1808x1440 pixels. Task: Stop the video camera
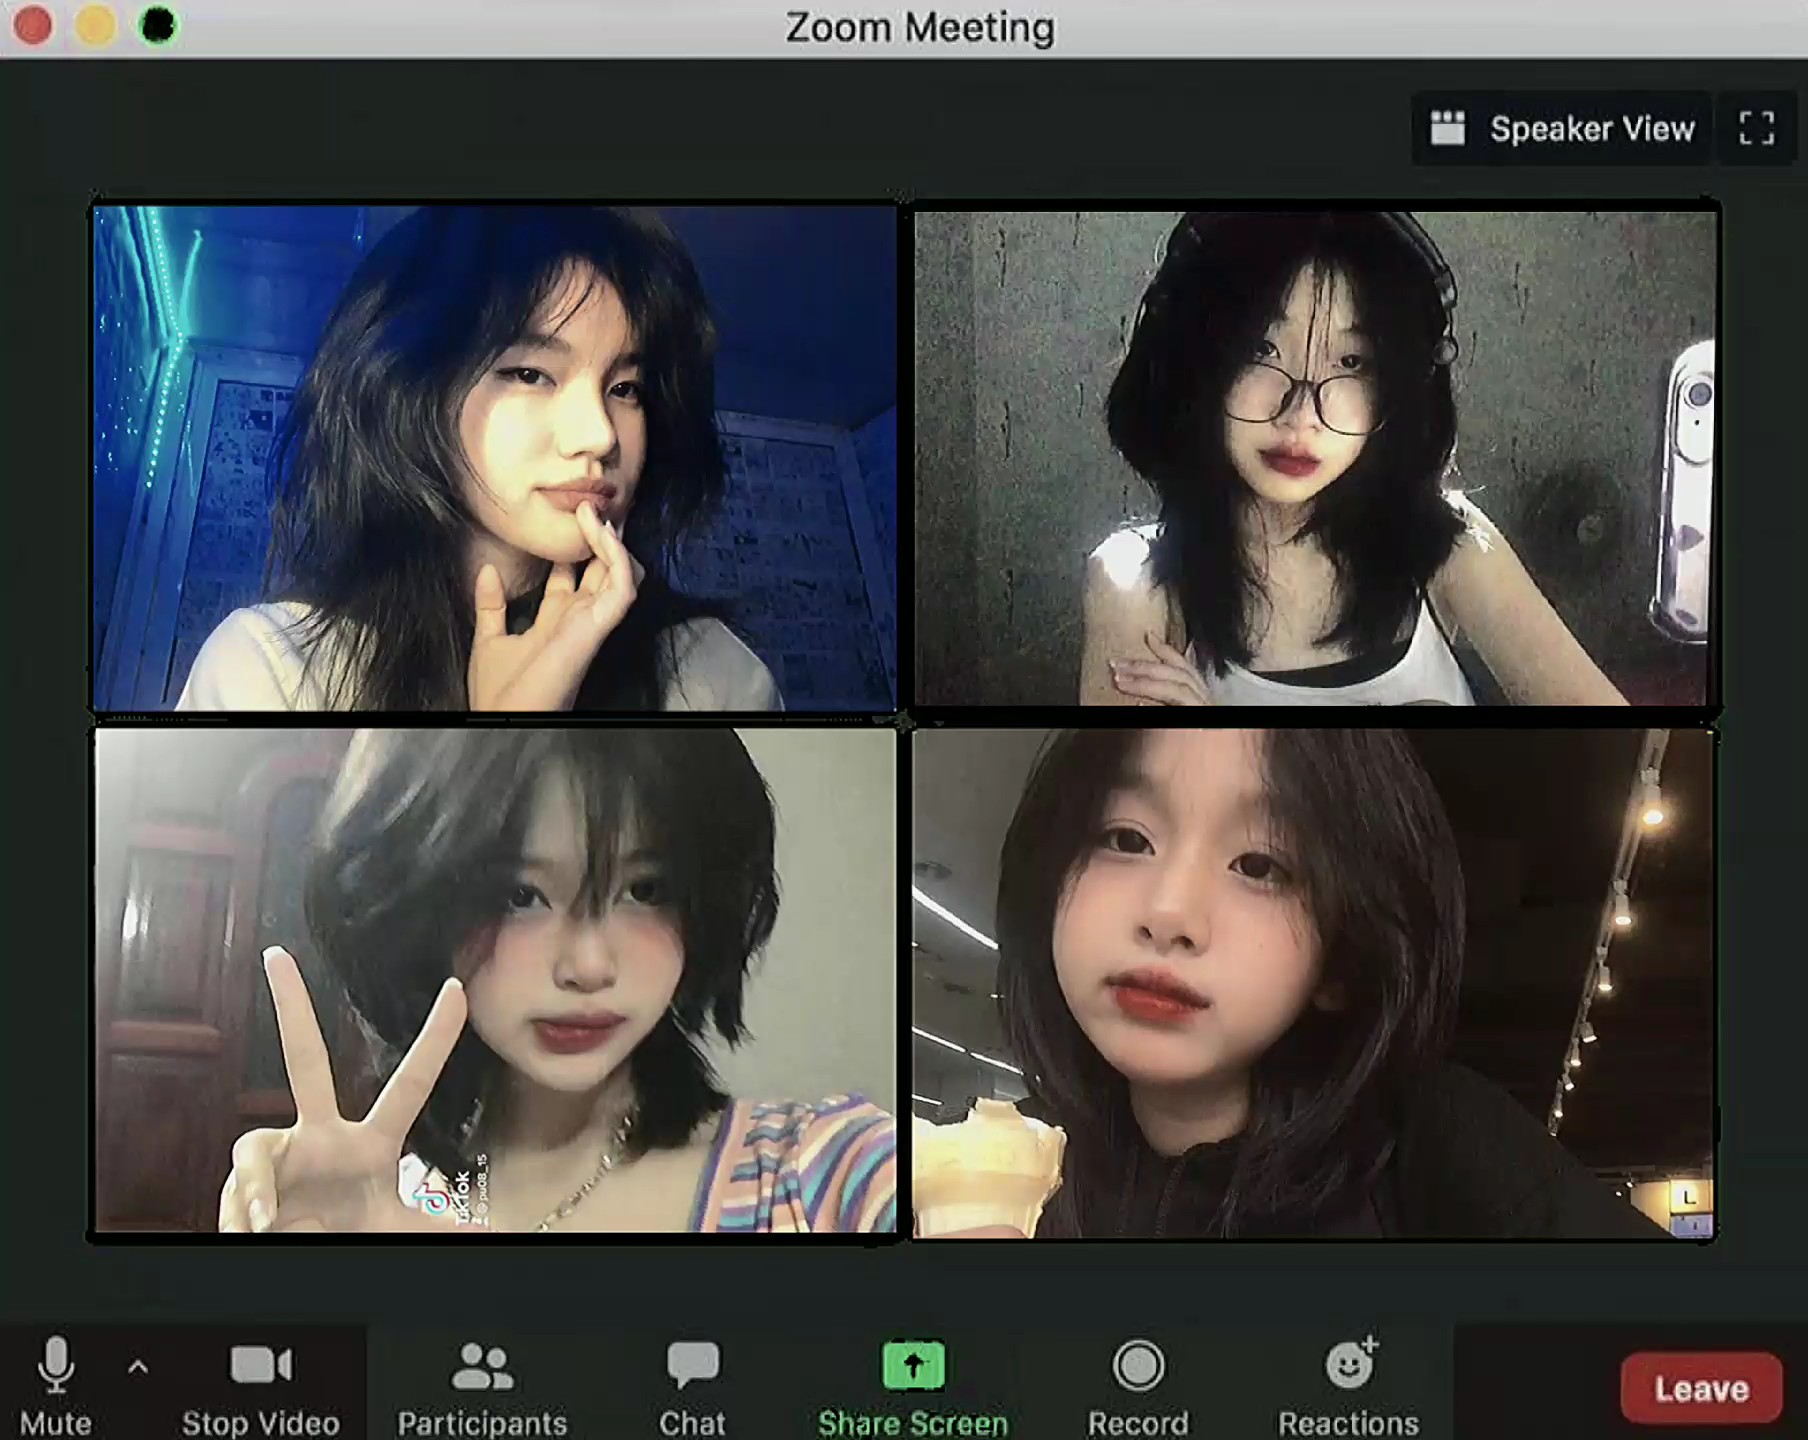(260, 1384)
